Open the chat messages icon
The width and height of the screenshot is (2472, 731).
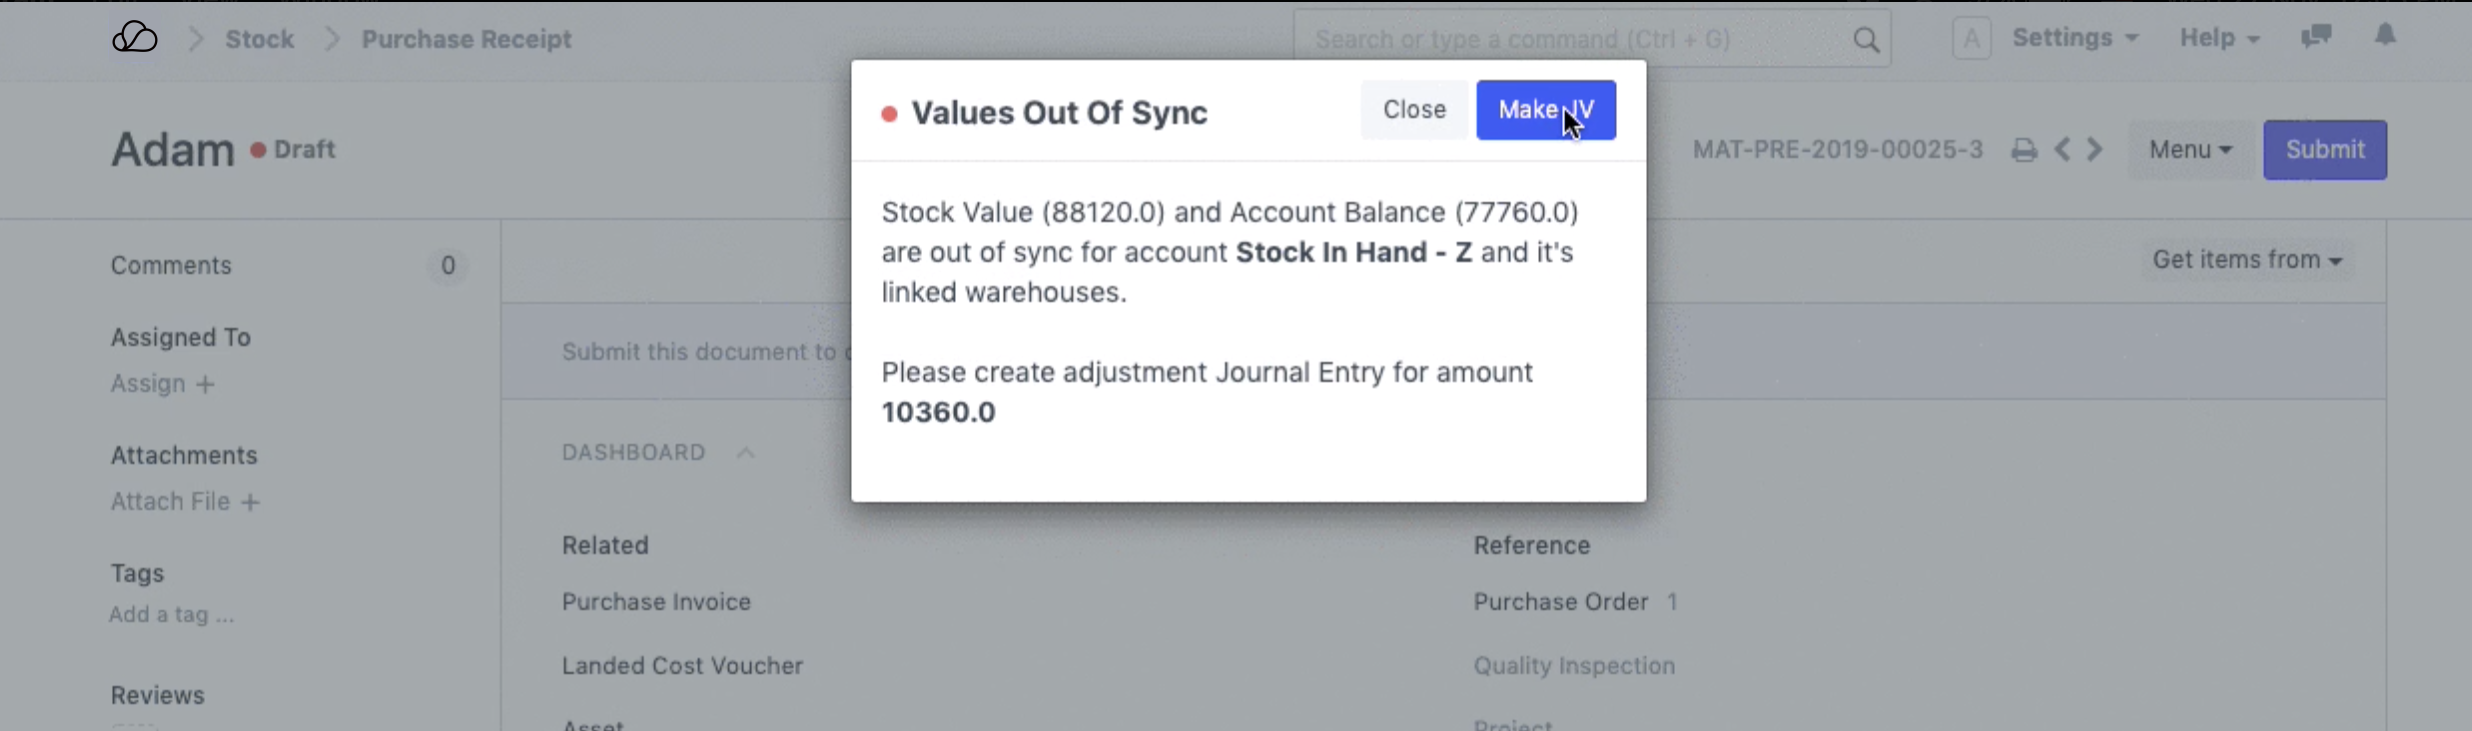coord(2316,37)
